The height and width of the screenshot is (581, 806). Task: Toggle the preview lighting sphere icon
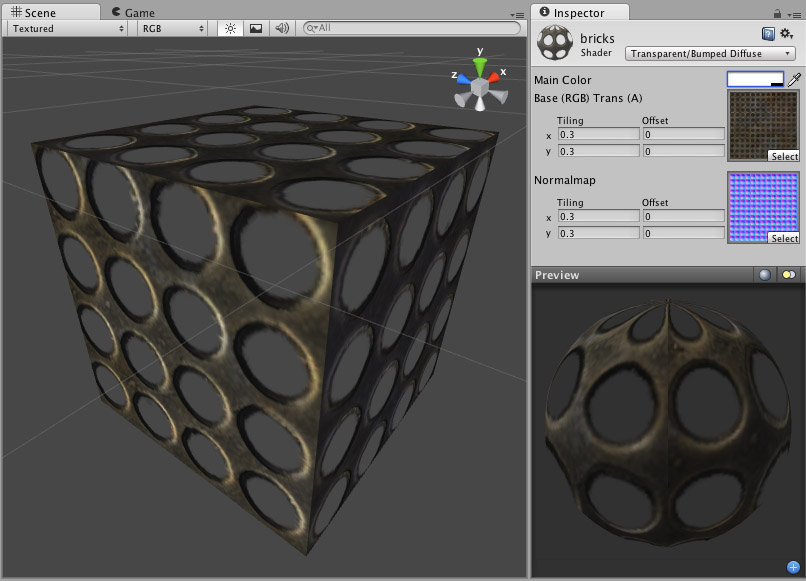(764, 274)
